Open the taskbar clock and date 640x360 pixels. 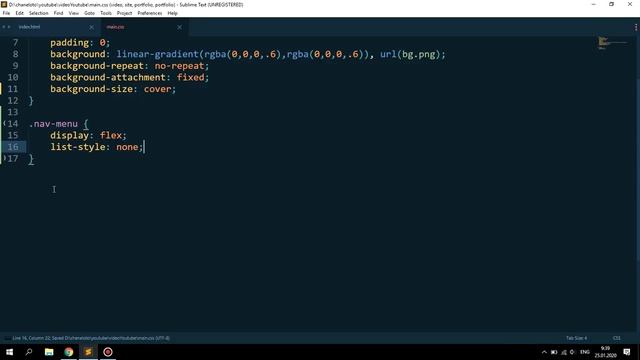[605, 352]
